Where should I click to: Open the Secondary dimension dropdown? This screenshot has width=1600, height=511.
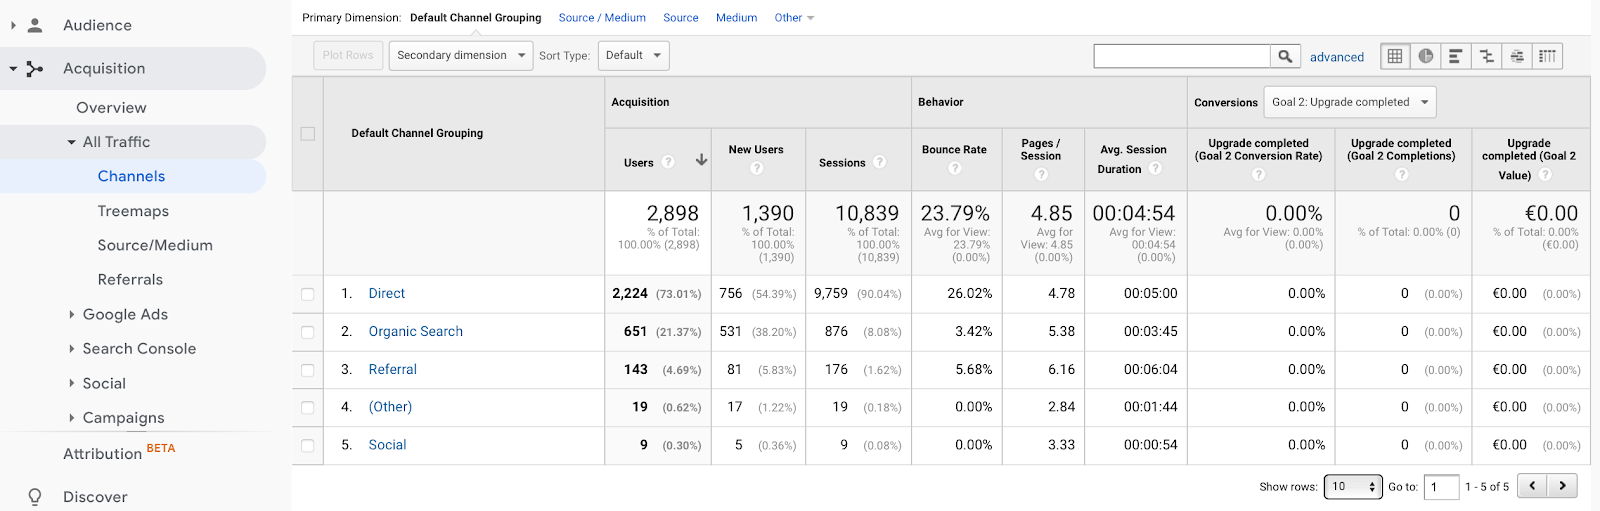461,56
